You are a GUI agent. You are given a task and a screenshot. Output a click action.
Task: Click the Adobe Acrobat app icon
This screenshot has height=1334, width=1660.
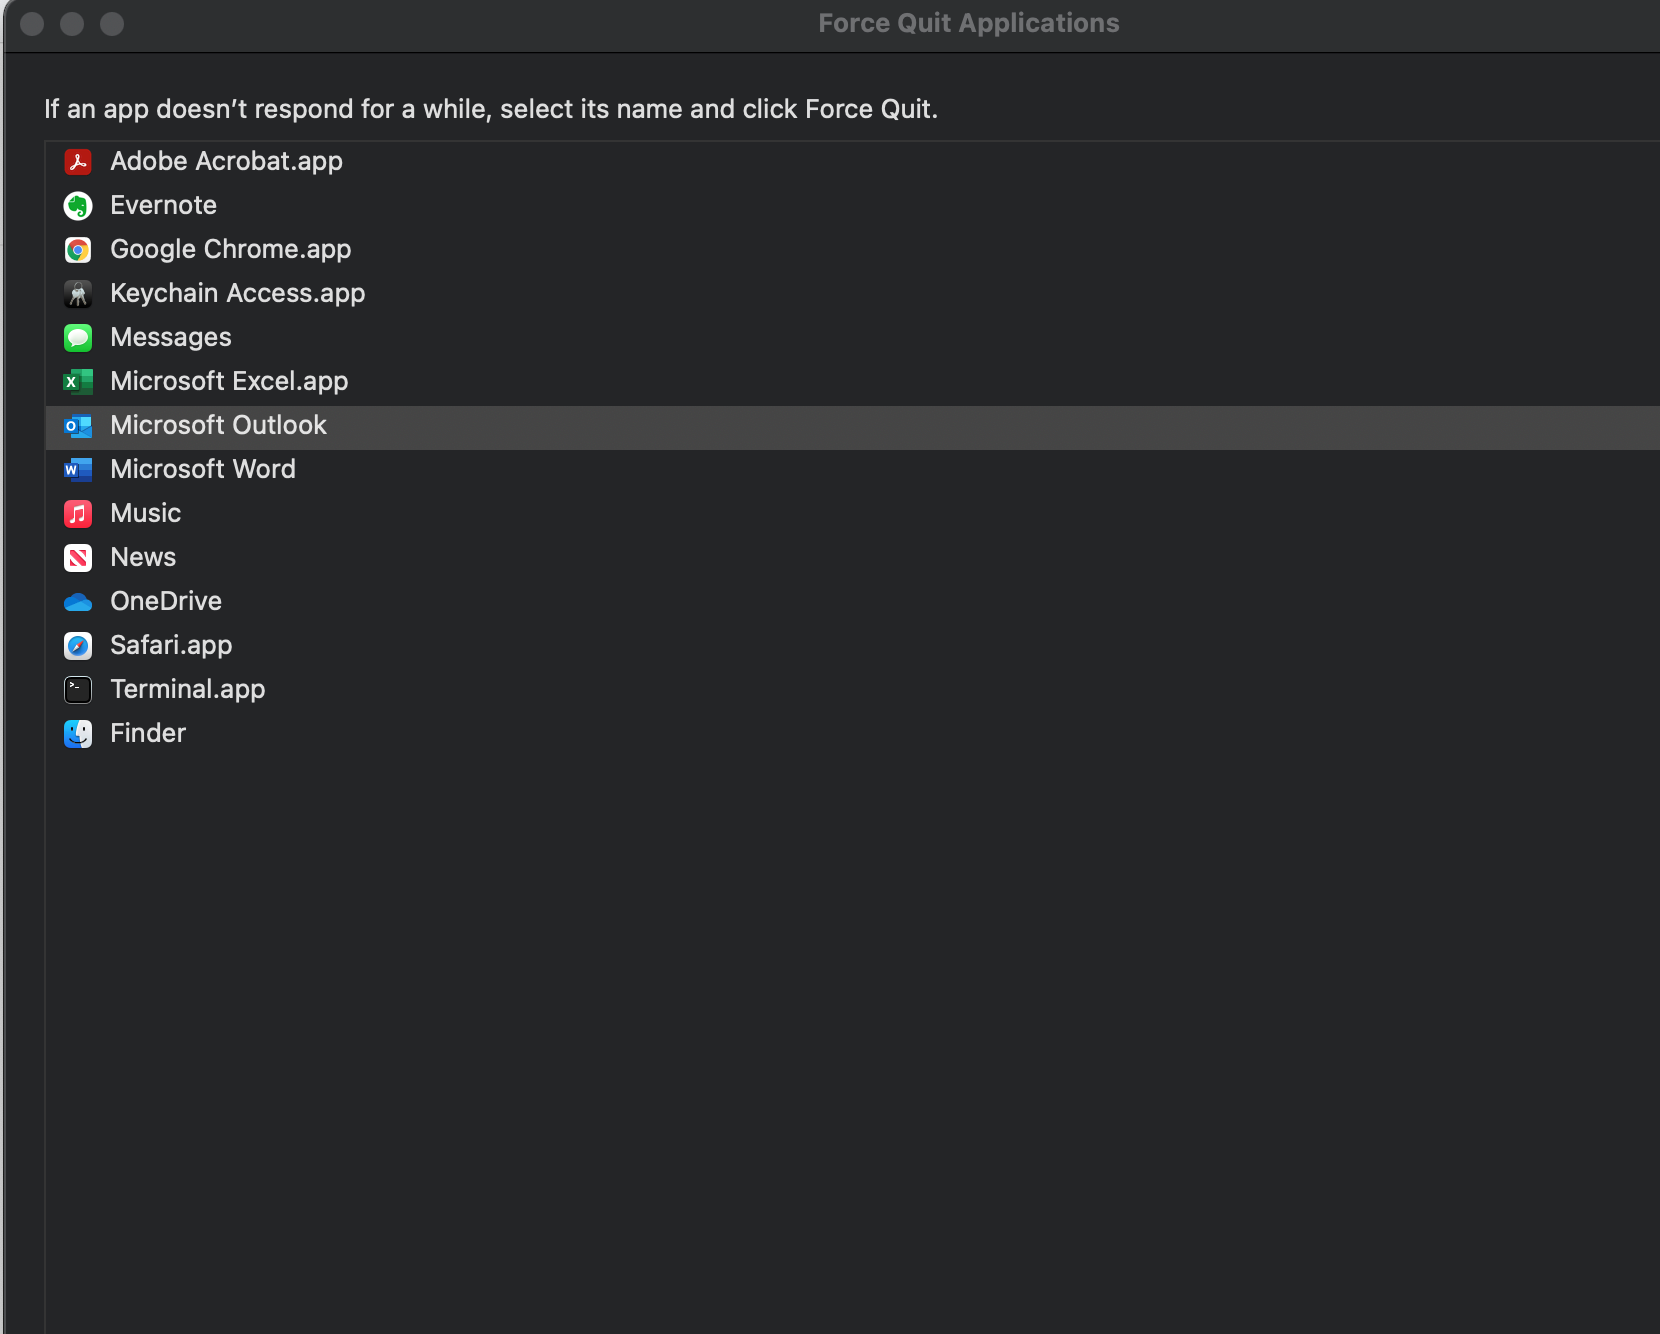[78, 161]
